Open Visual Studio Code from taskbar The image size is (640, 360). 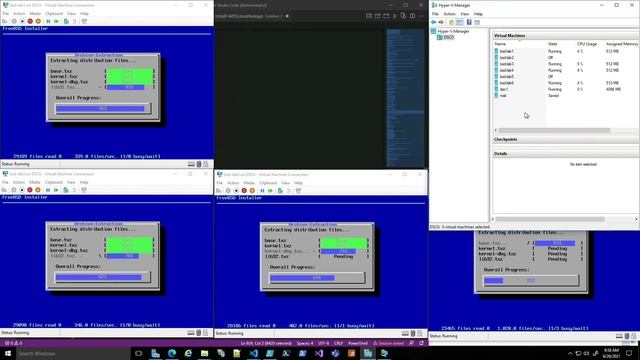pos(253,353)
